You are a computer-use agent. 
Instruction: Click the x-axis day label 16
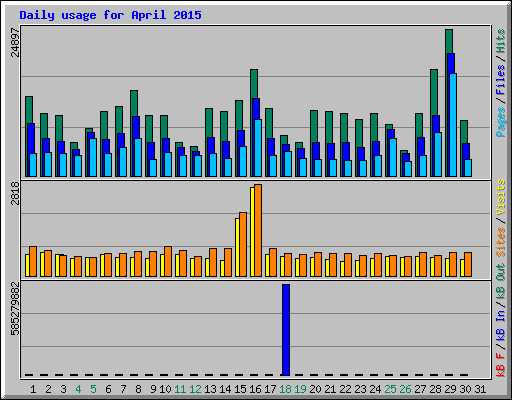pos(255,389)
